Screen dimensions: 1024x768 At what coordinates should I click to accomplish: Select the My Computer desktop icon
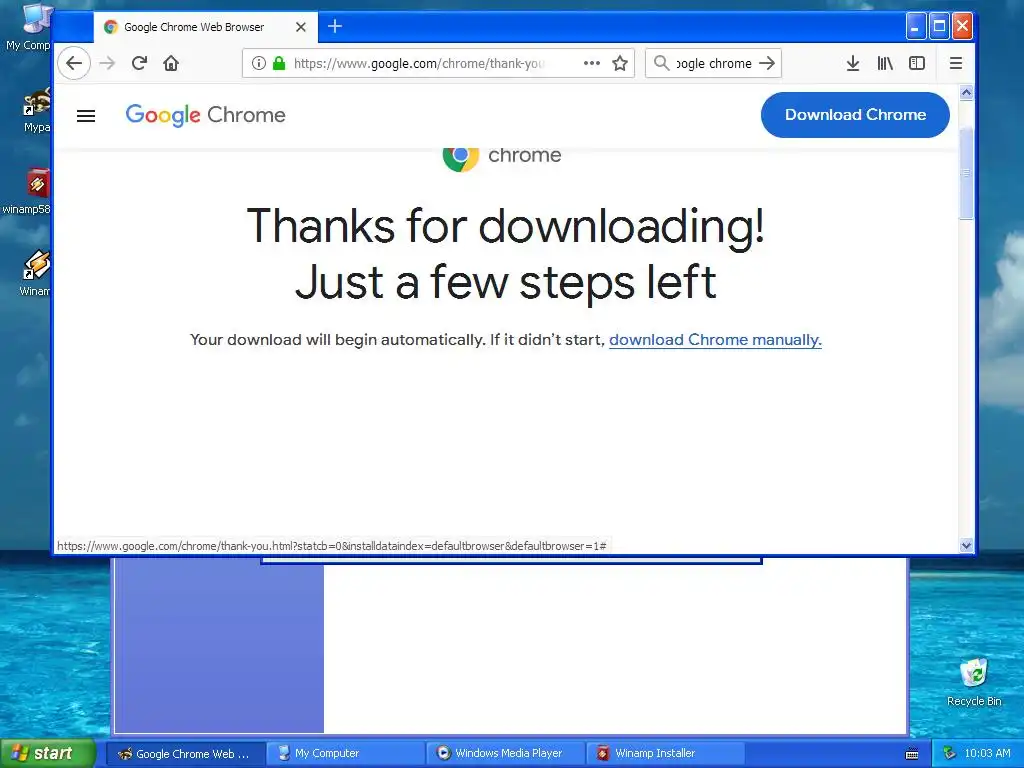click(29, 27)
